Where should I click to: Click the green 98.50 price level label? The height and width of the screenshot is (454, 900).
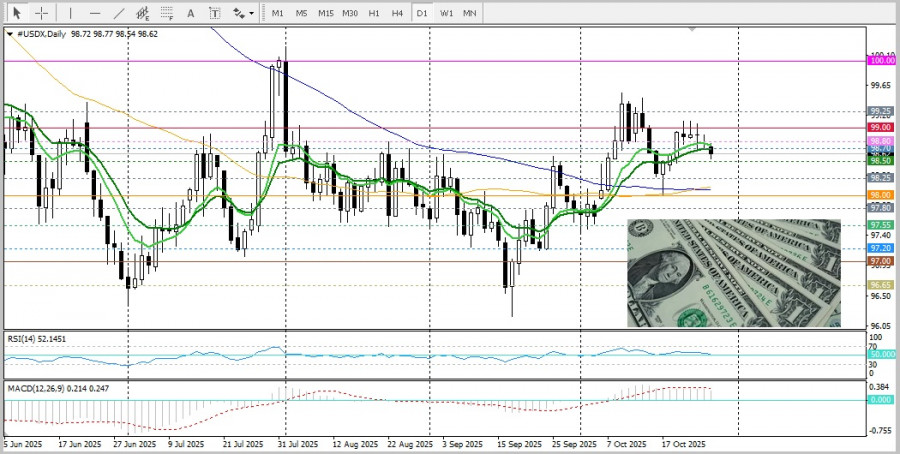coord(880,161)
